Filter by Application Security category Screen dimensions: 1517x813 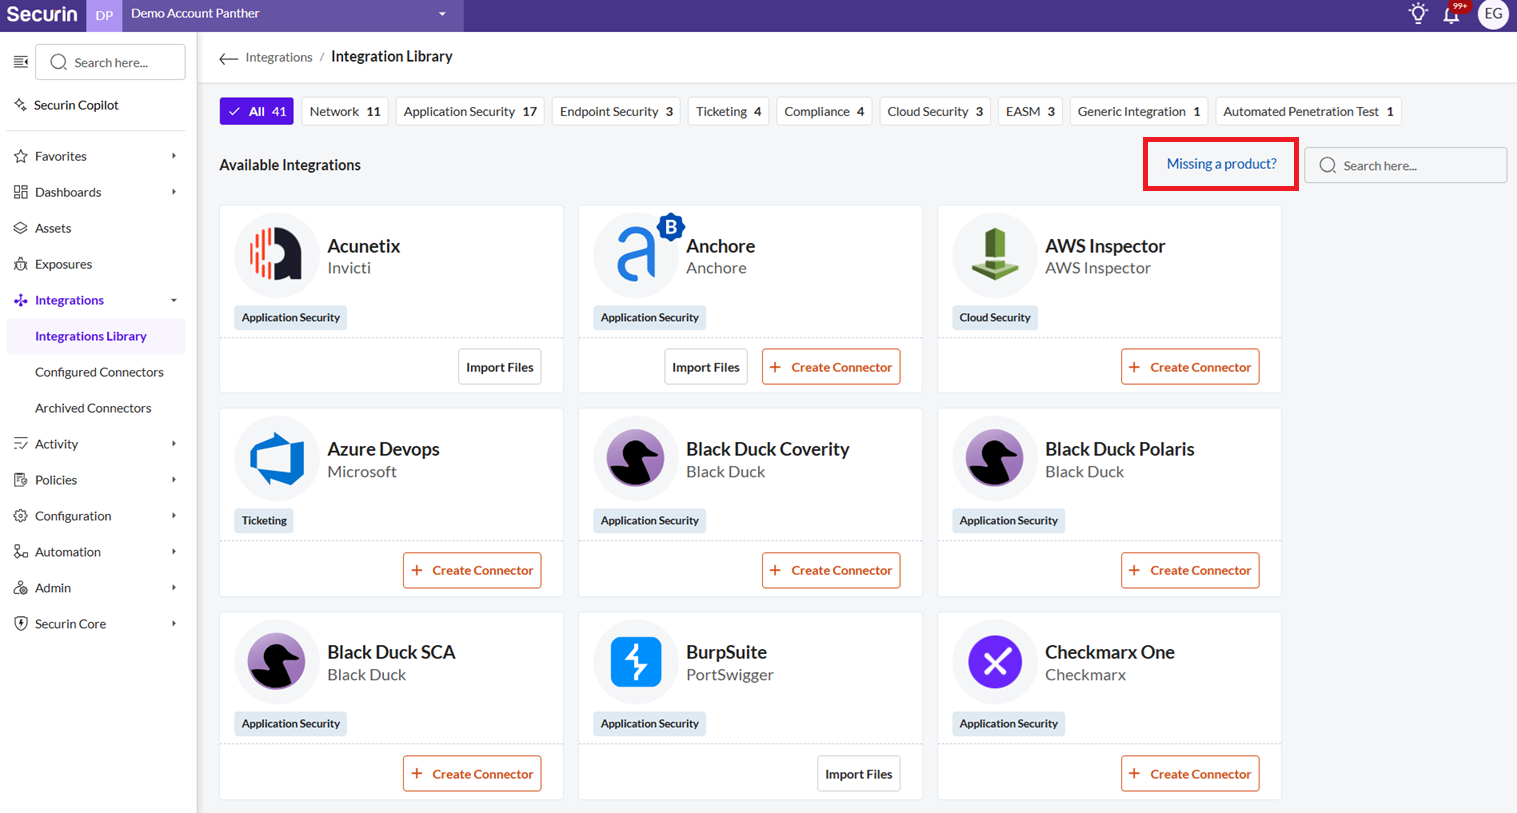pos(470,111)
